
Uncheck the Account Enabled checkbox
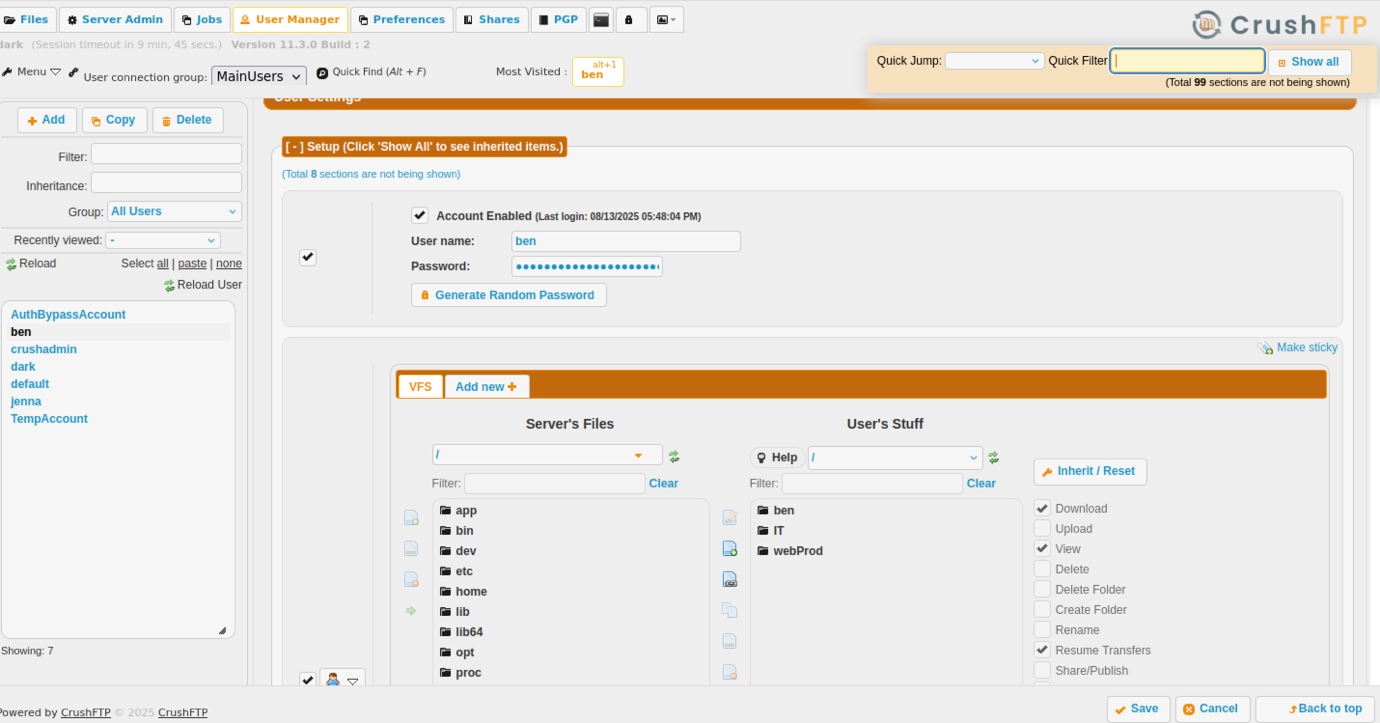[420, 216]
